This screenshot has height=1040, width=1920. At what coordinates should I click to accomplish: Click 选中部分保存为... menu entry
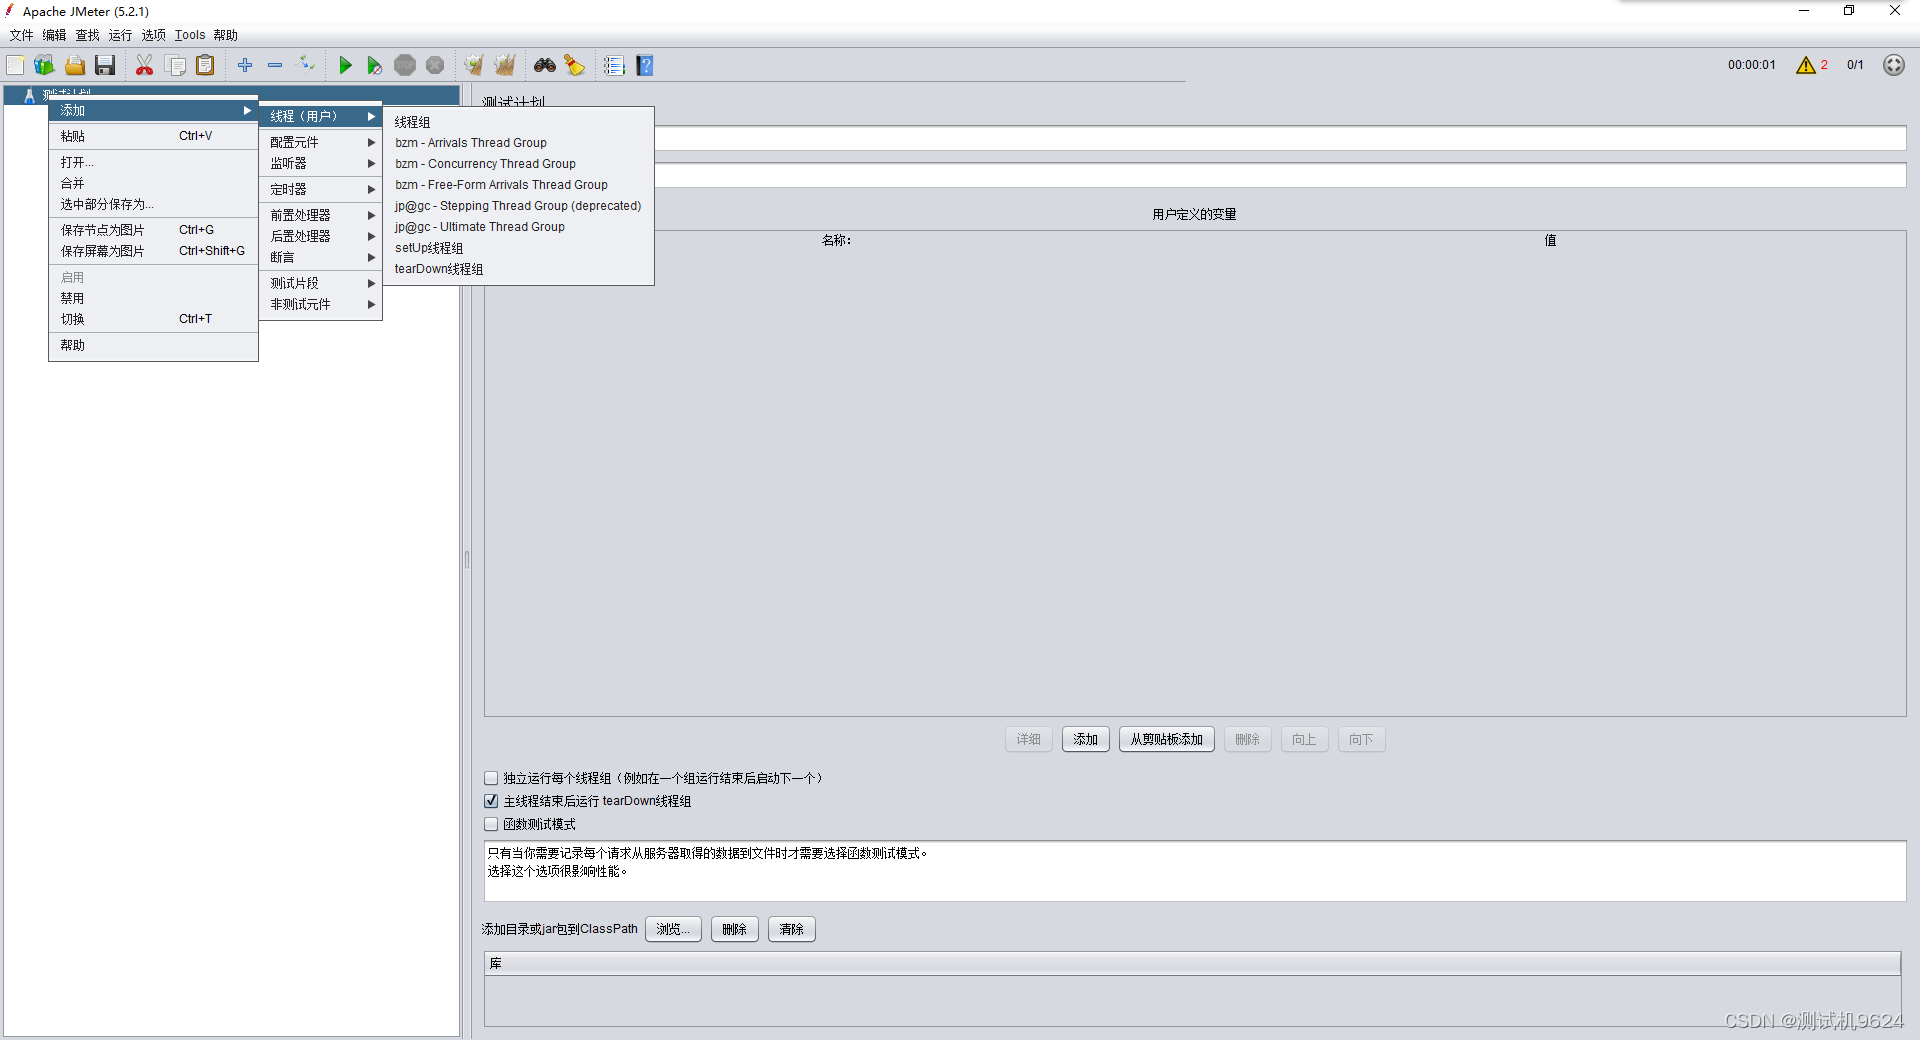[154, 204]
